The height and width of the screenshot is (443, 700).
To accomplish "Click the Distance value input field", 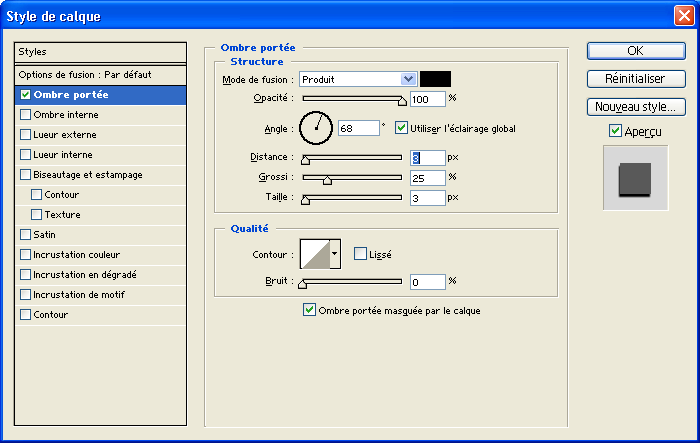I will [427, 158].
